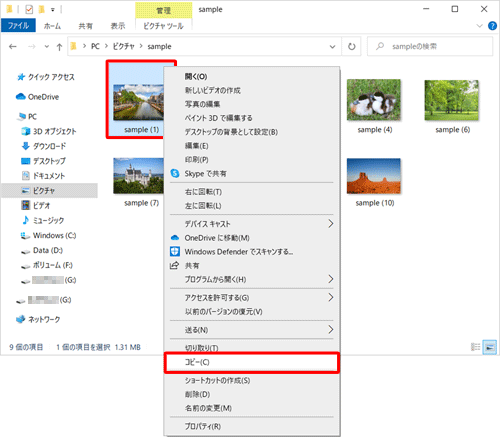500x437 pixels.
Task: Choose 以前のバージョンの復元(V) entry
Action: (x=252, y=311)
